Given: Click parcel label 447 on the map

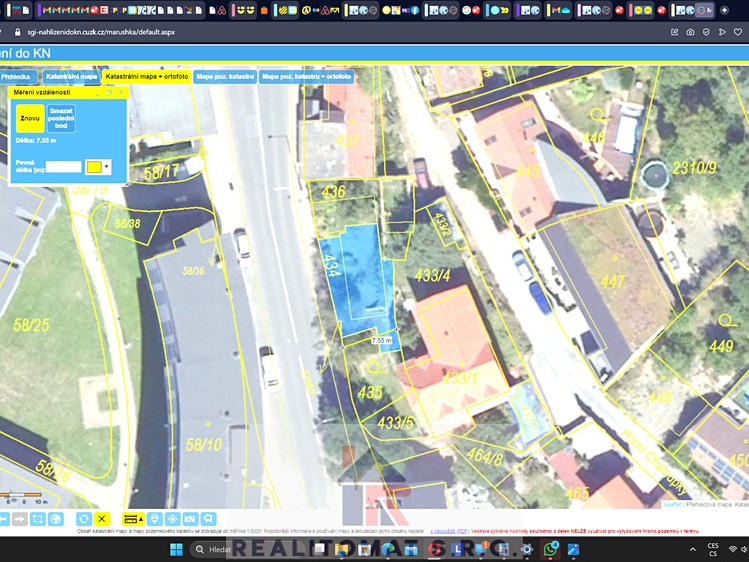Looking at the screenshot, I should (x=612, y=281).
